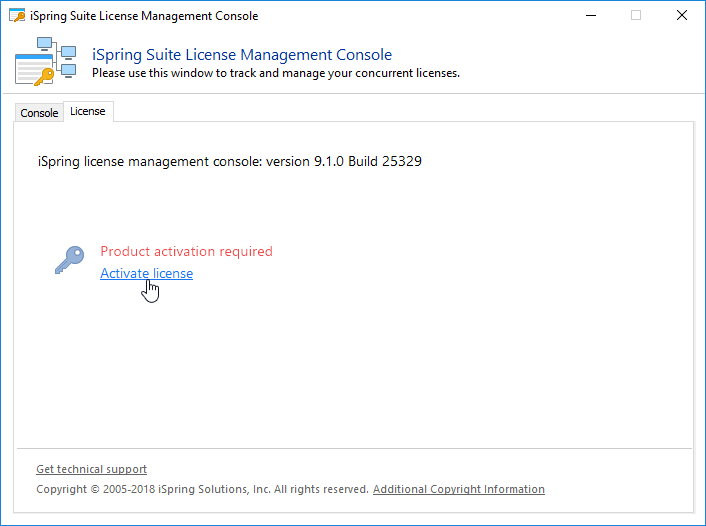The height and width of the screenshot is (526, 706).
Task: Click blank tab strip right of License tab
Action: click(400, 111)
